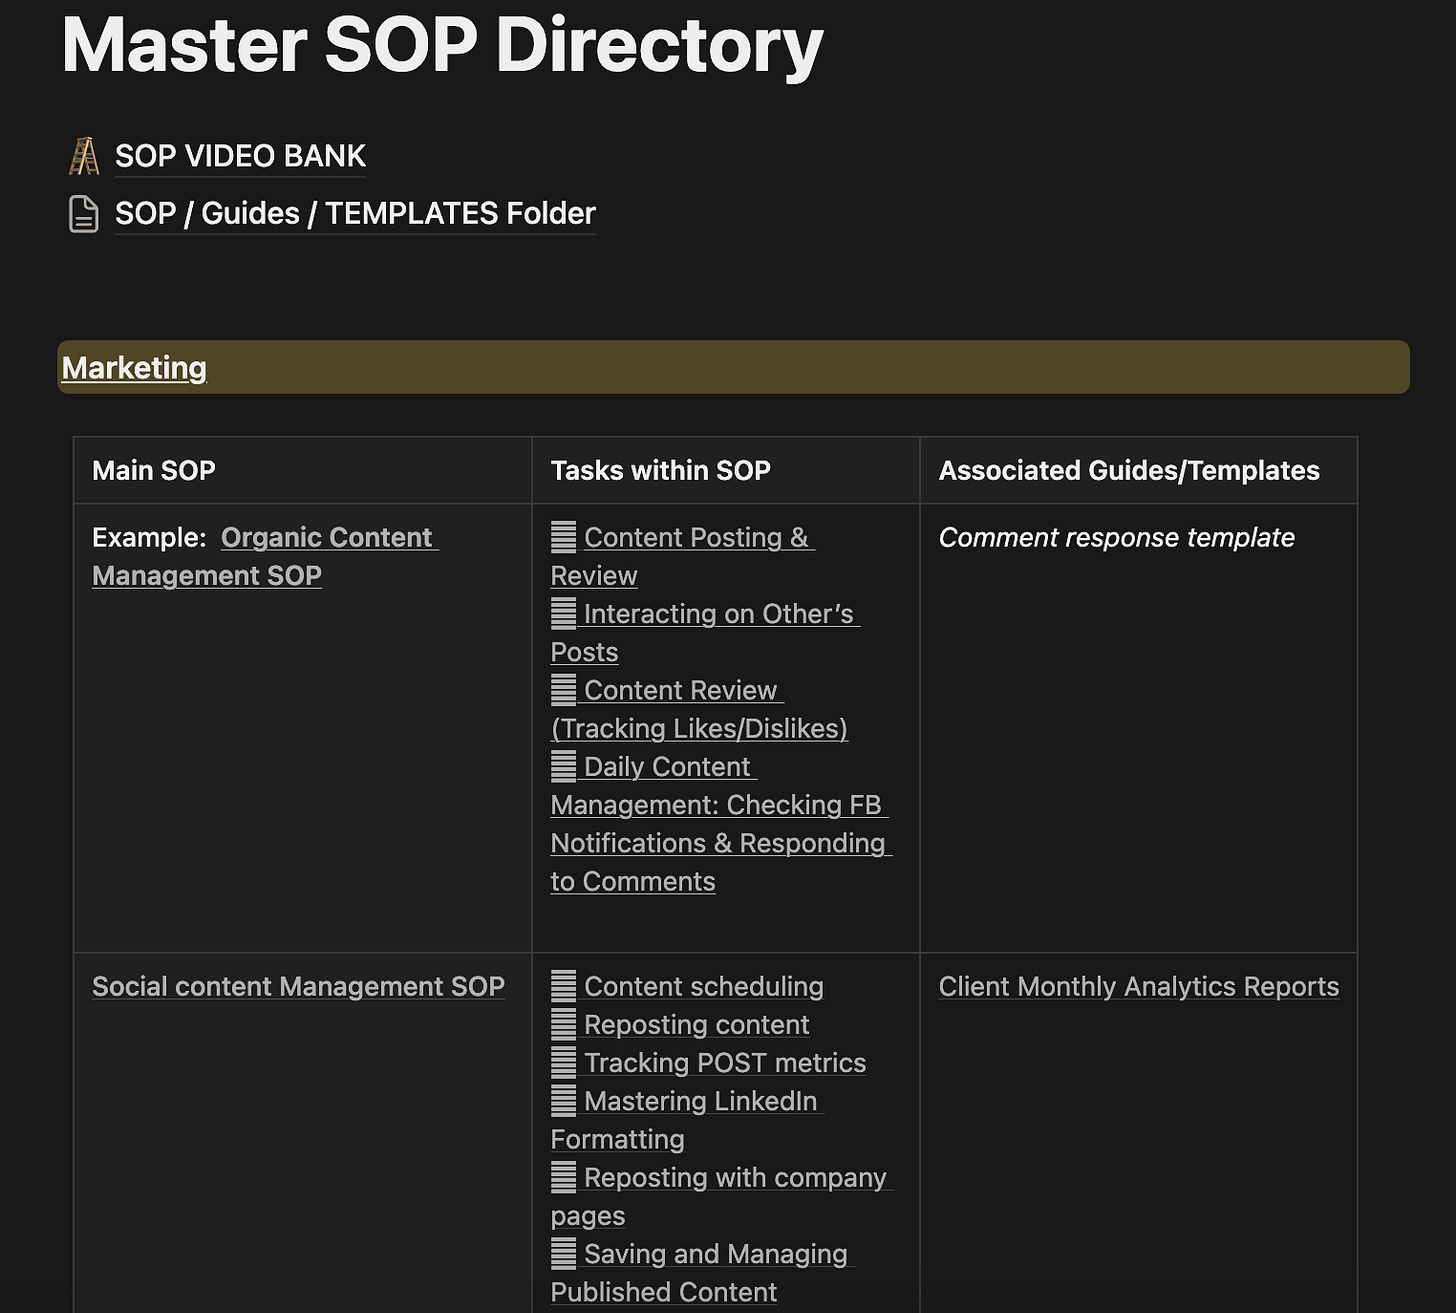Open SOP / Guides / TEMPLATES Folder
Viewport: 1456px width, 1313px height.
[355, 214]
